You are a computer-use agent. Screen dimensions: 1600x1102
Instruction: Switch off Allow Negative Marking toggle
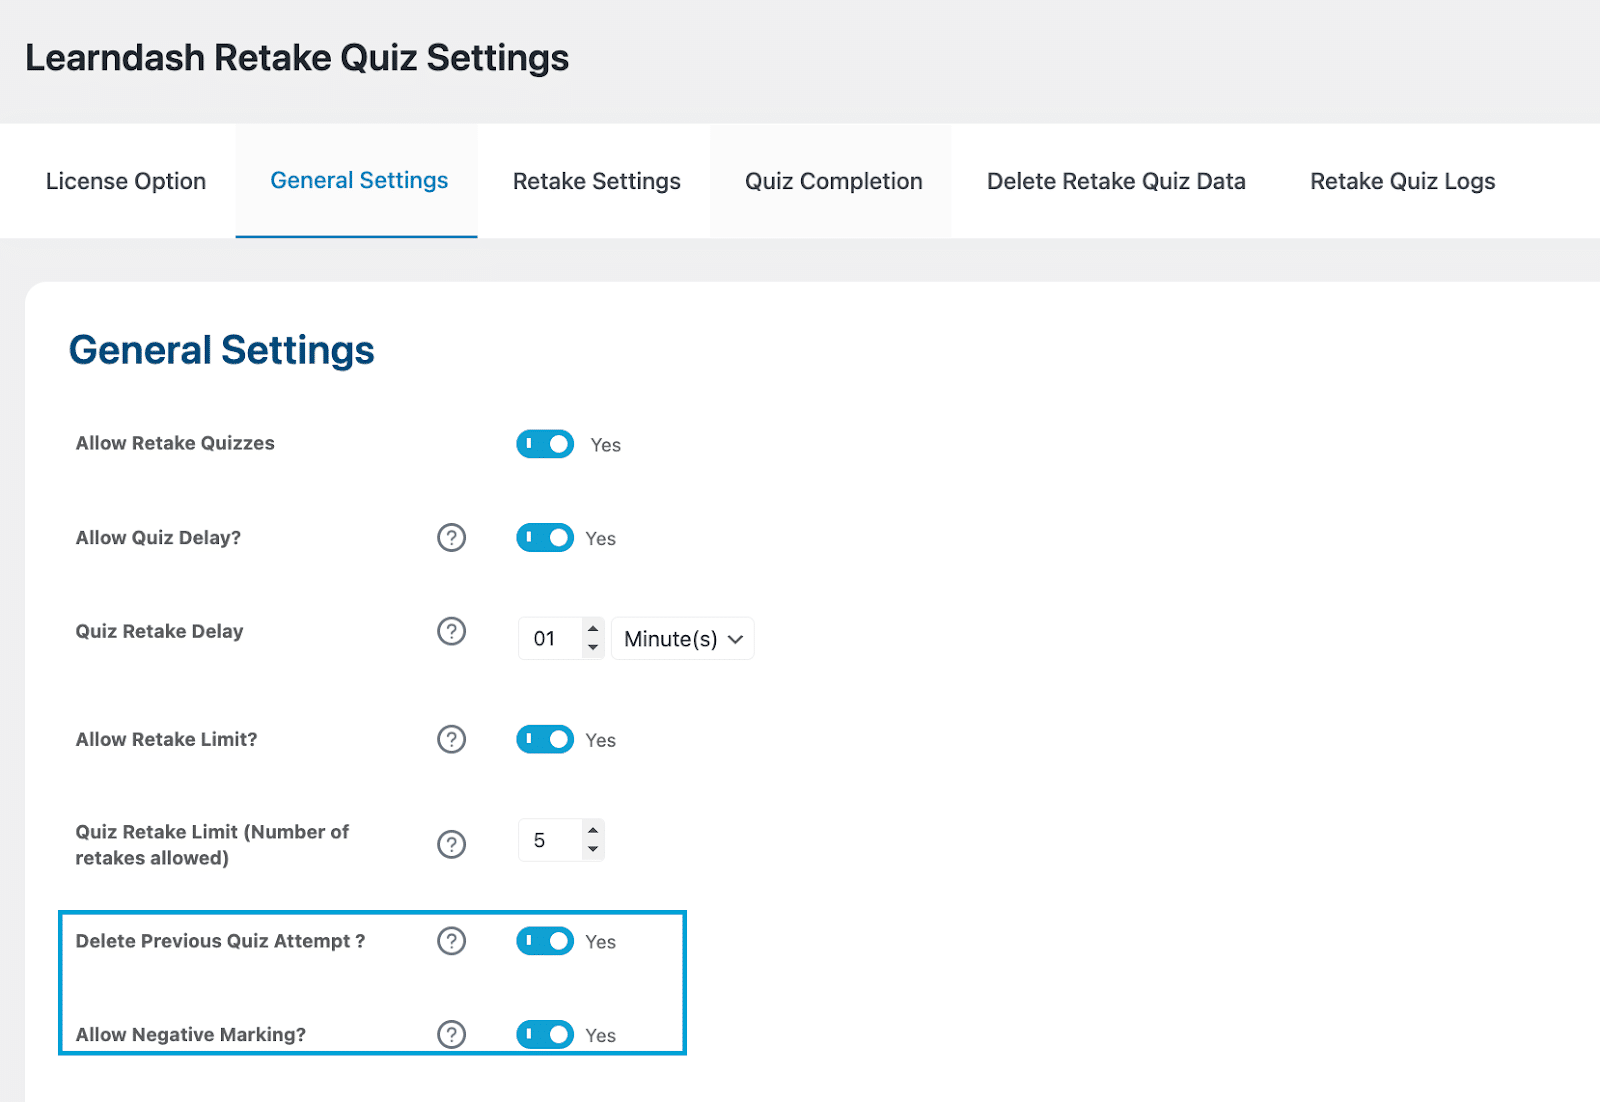coord(545,1035)
